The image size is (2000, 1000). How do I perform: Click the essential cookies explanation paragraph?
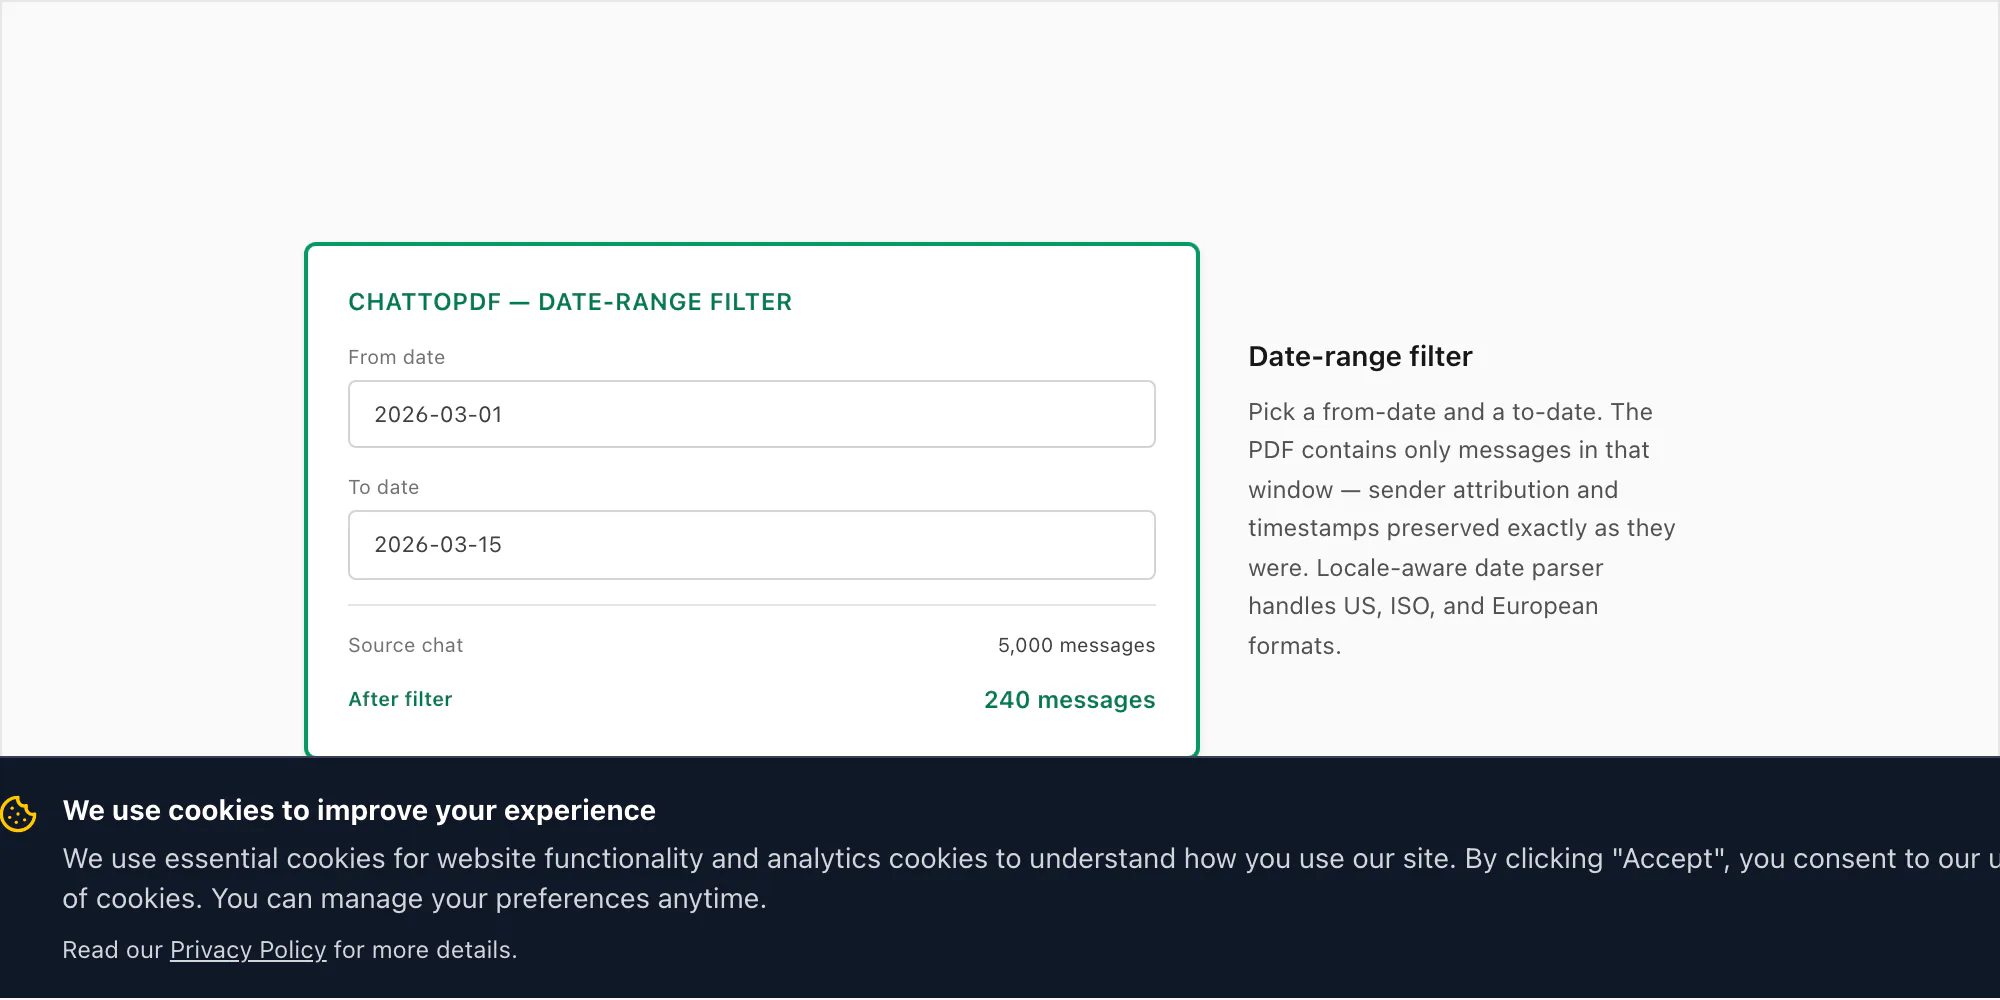tap(1030, 879)
